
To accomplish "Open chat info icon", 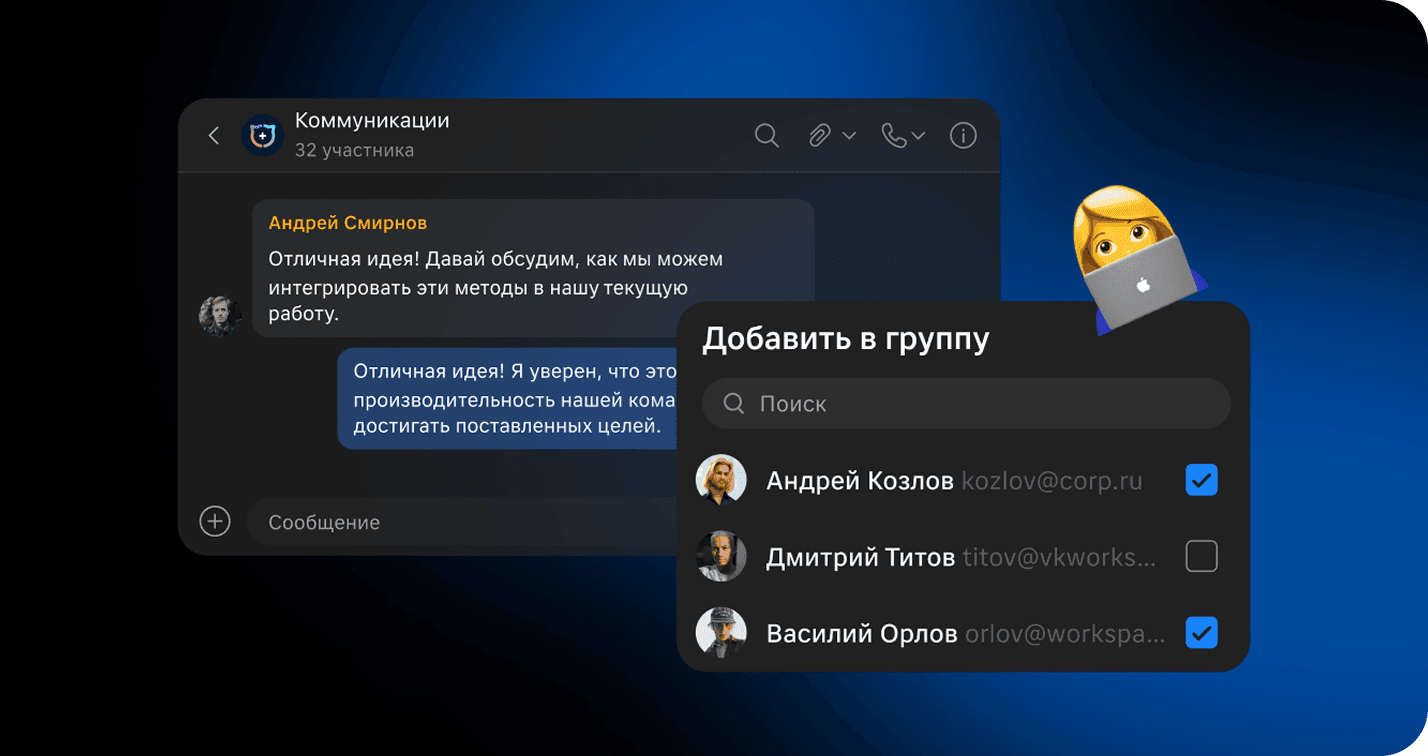I will 963,136.
